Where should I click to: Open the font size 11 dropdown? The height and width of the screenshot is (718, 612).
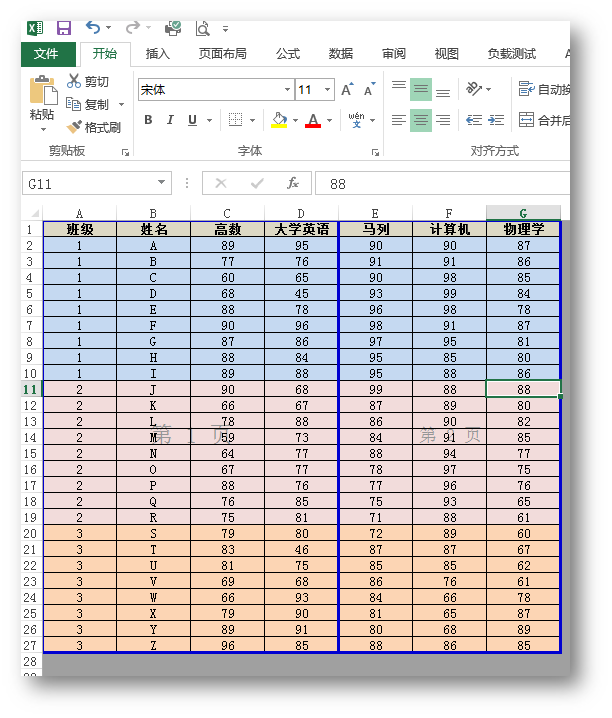point(327,89)
